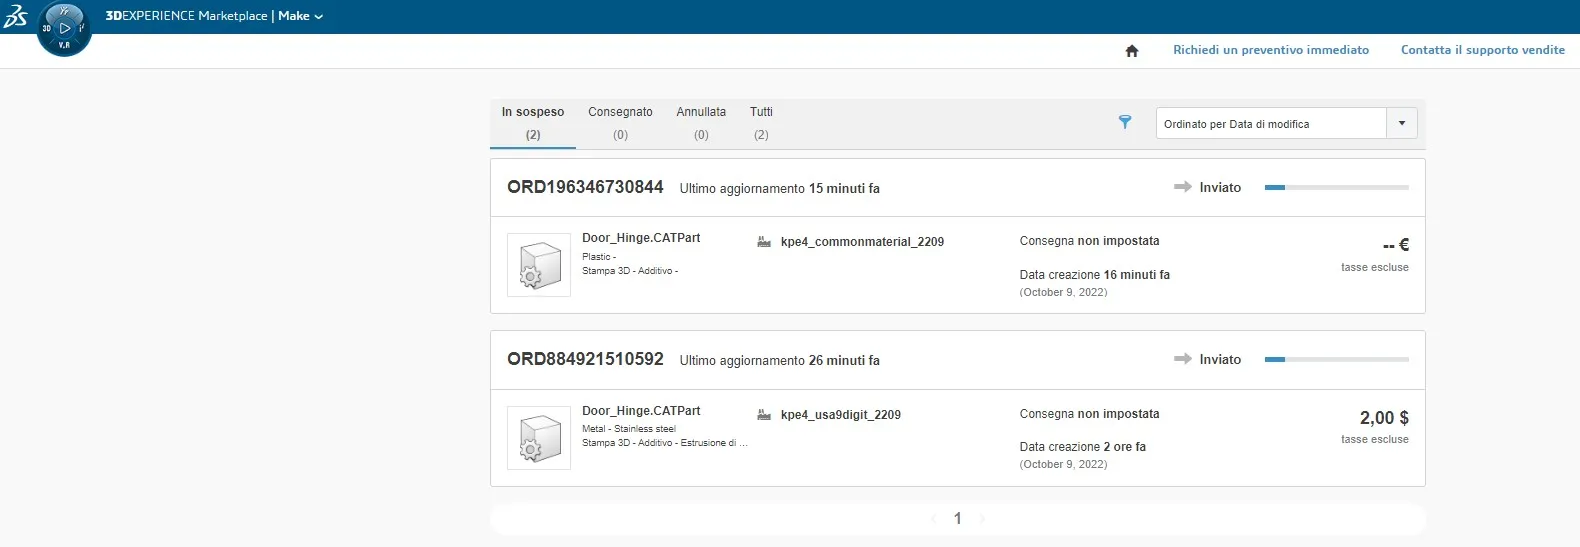
Task: Open order ORD196346730844
Action: click(585, 187)
